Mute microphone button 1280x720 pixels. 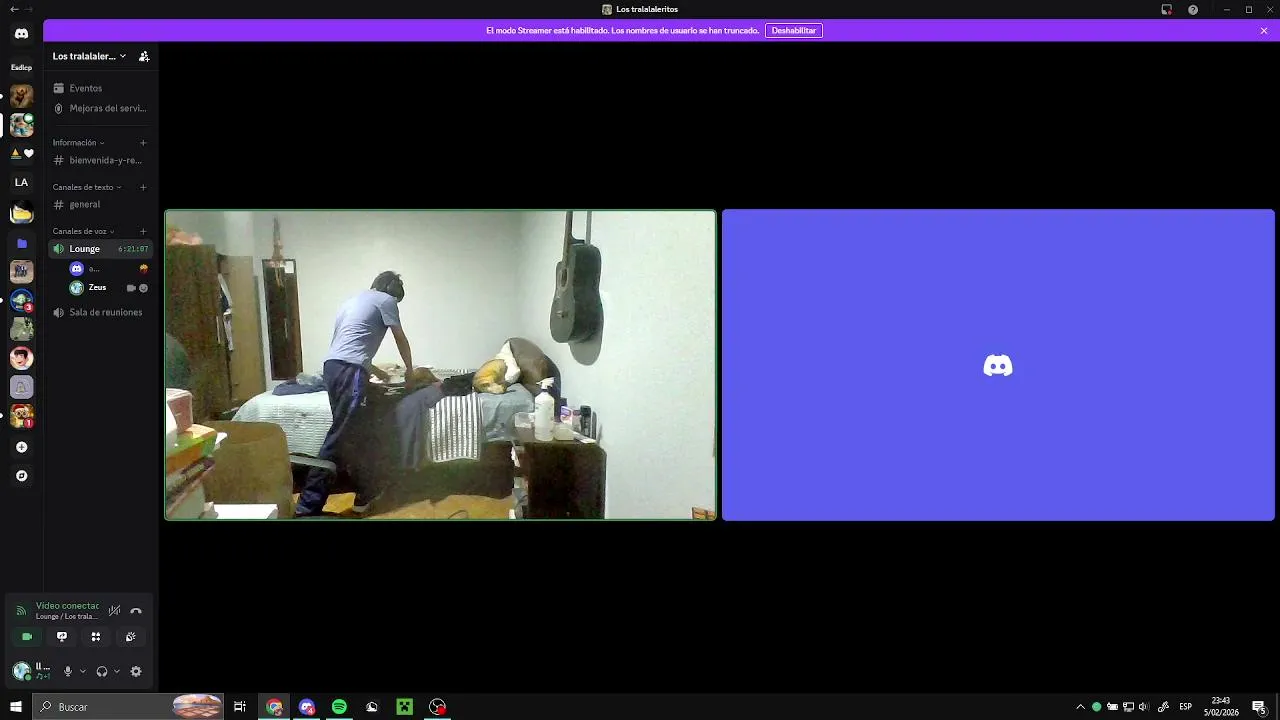(68, 672)
